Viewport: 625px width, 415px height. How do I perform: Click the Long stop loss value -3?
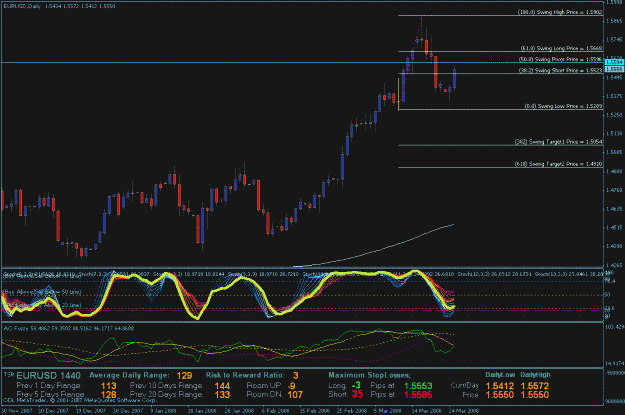click(356, 385)
